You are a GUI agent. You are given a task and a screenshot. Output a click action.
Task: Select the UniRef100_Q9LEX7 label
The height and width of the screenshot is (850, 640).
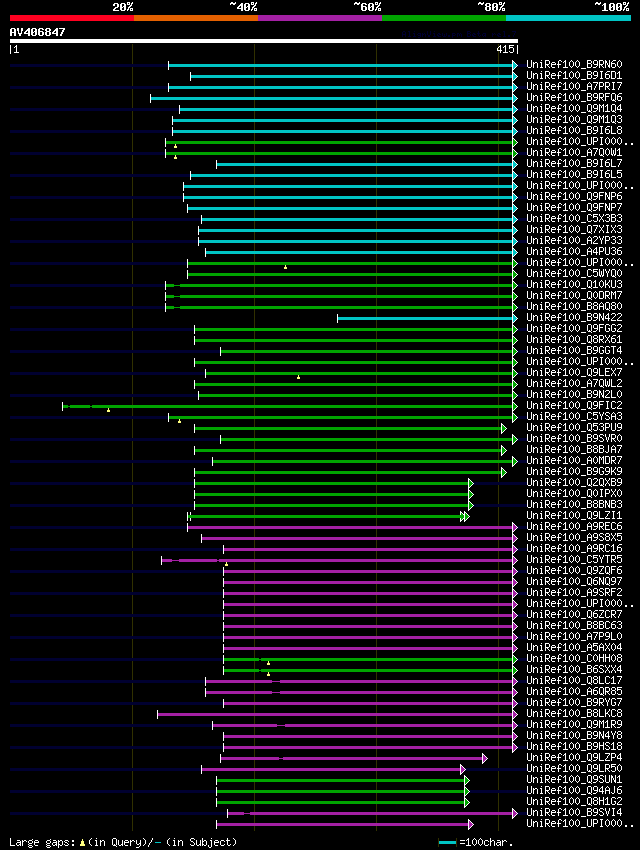[574, 372]
